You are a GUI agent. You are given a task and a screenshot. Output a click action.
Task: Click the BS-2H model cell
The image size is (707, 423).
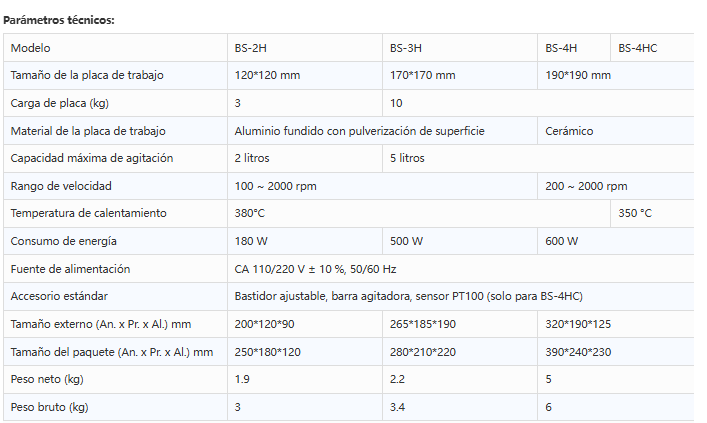[250, 48]
